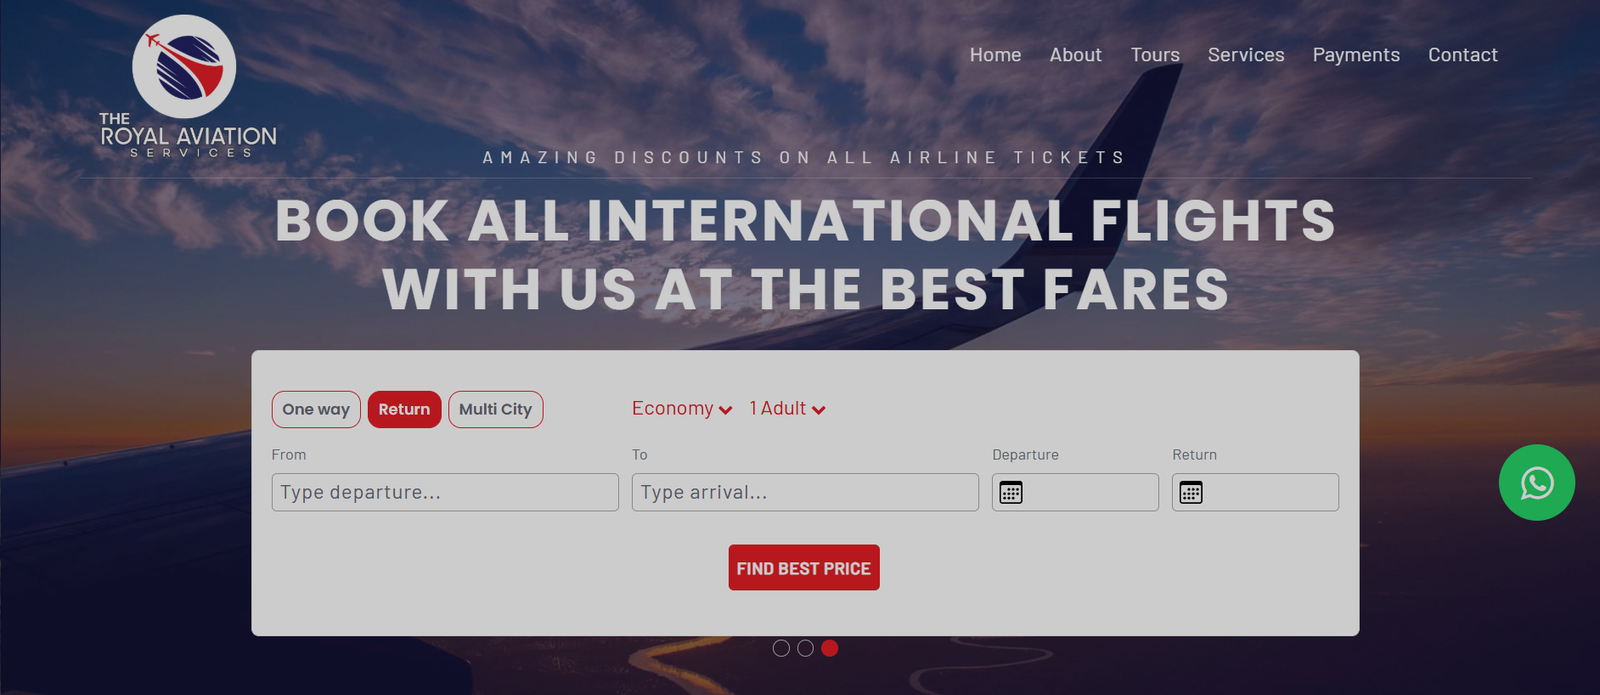Click inside the Return date field
The width and height of the screenshot is (1600, 695).
click(x=1255, y=492)
